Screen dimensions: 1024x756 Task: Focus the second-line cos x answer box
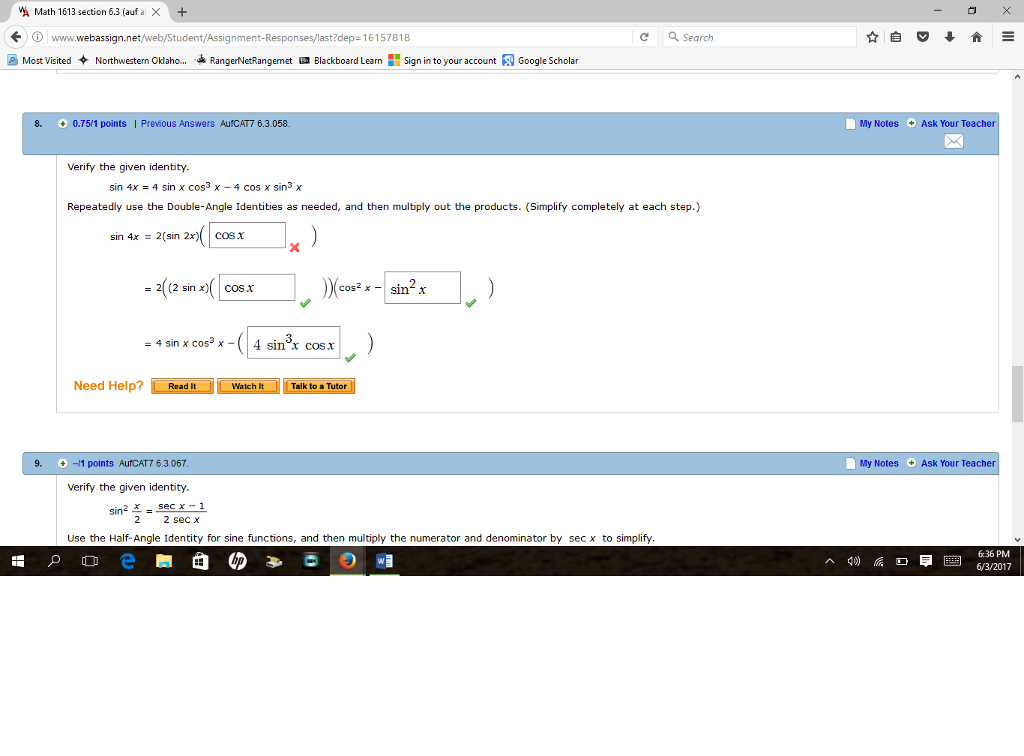tap(257, 287)
